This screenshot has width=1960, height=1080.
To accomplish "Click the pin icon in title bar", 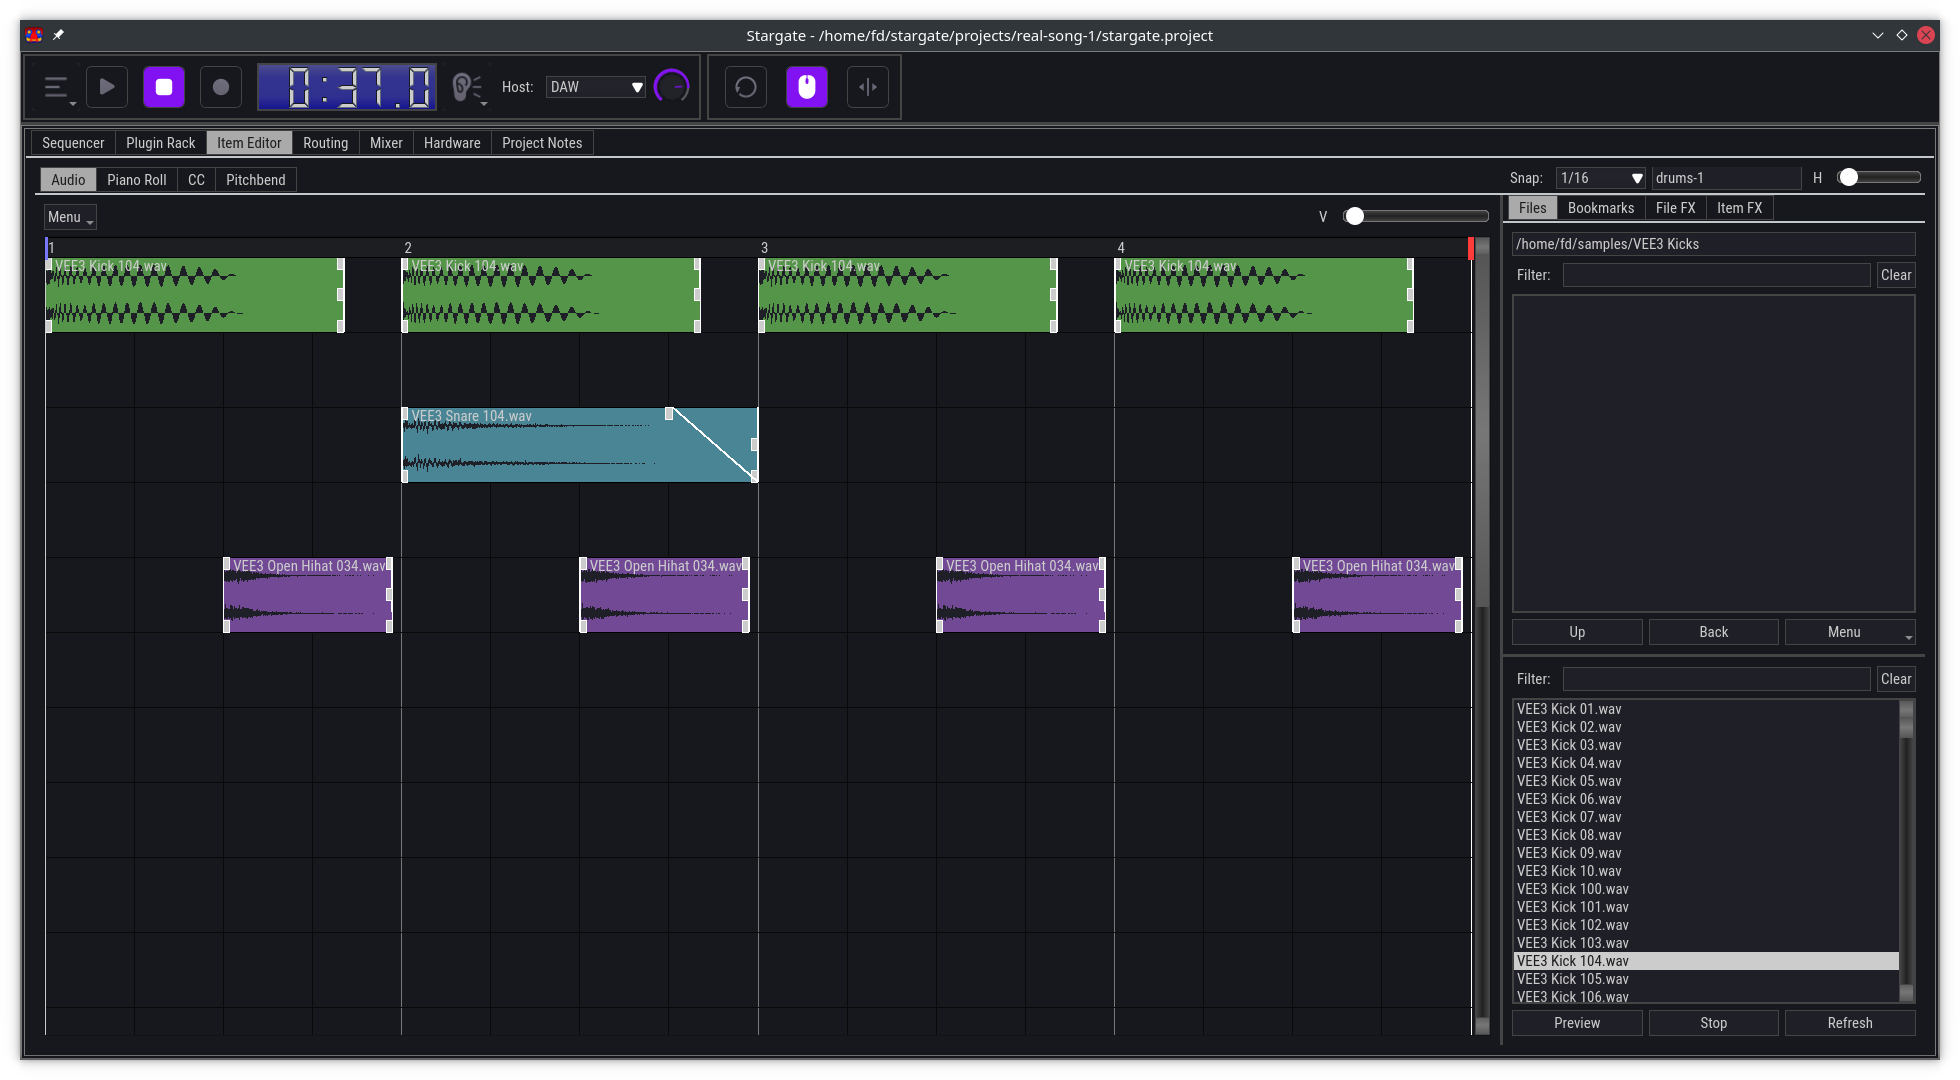I will coord(58,35).
